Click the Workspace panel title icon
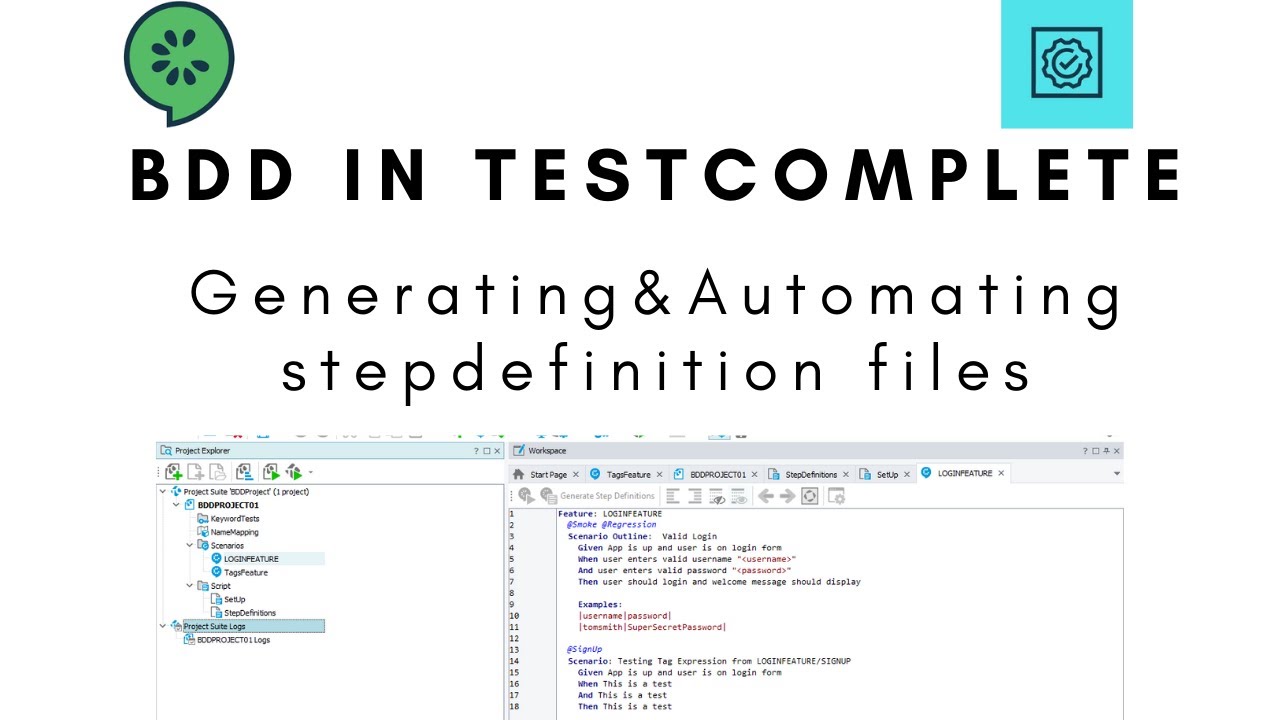1280x720 pixels. click(519, 451)
